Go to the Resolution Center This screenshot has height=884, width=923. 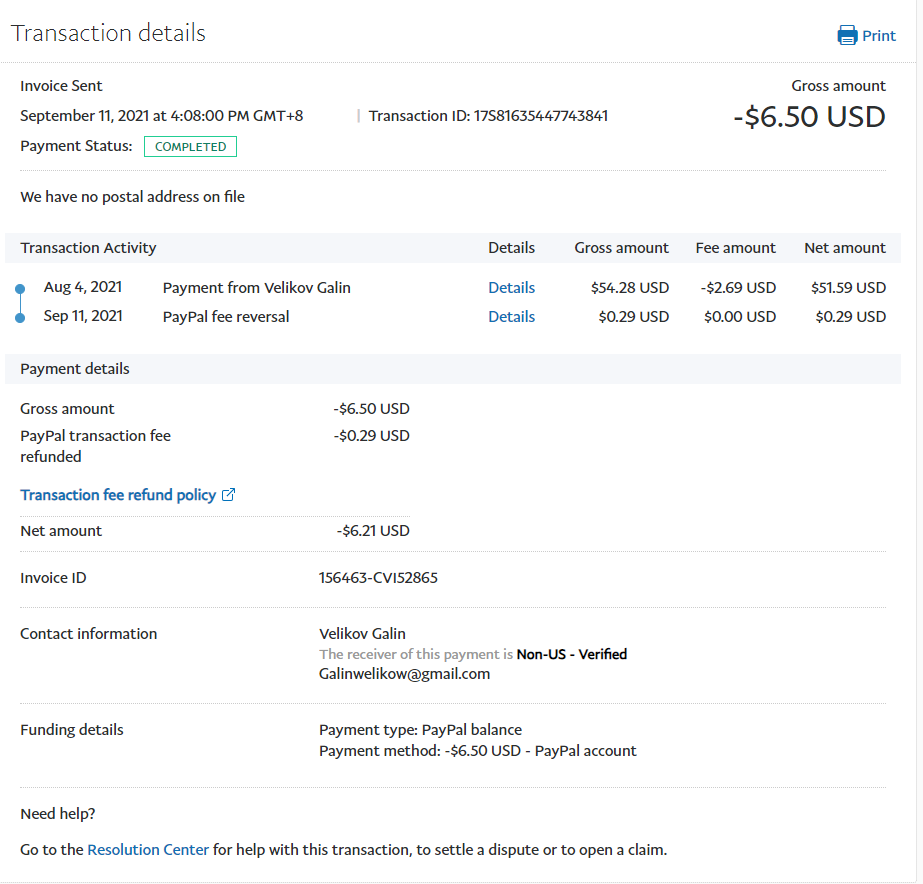tap(148, 850)
